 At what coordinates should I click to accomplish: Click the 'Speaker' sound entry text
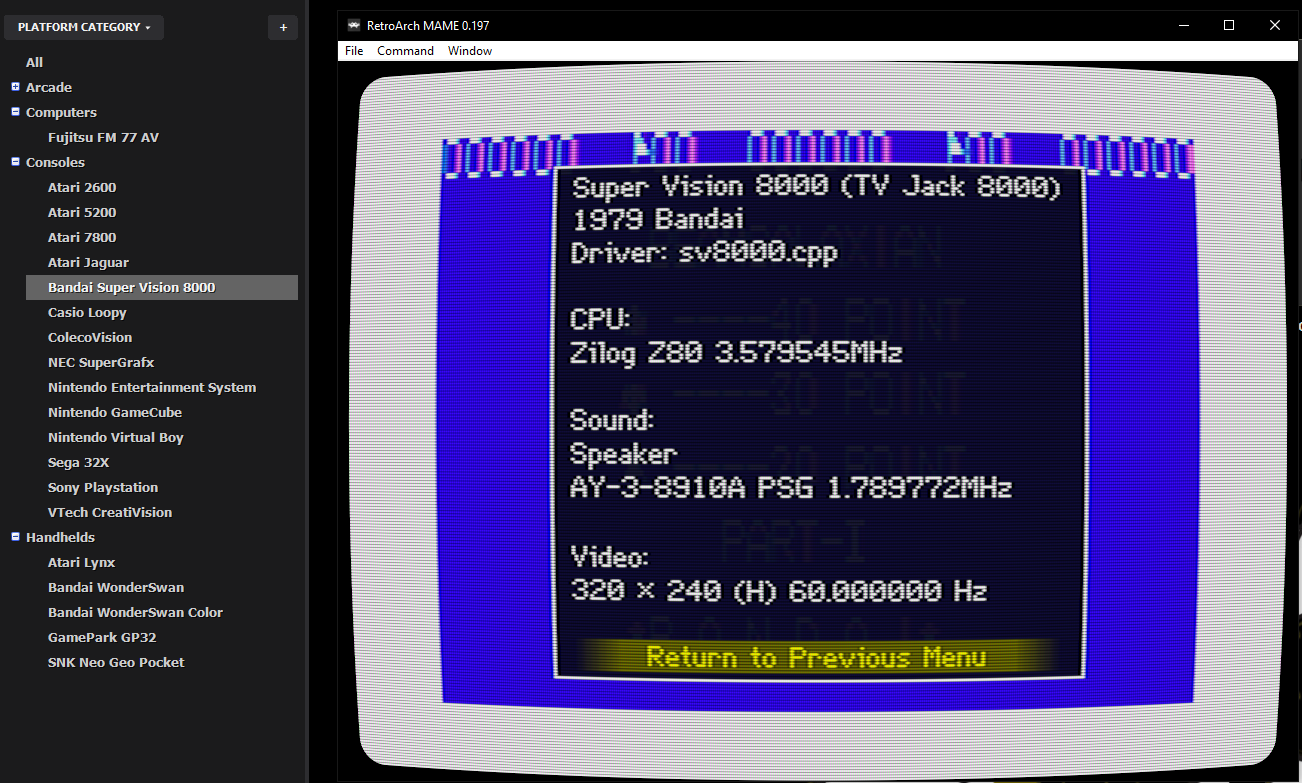coord(624,455)
